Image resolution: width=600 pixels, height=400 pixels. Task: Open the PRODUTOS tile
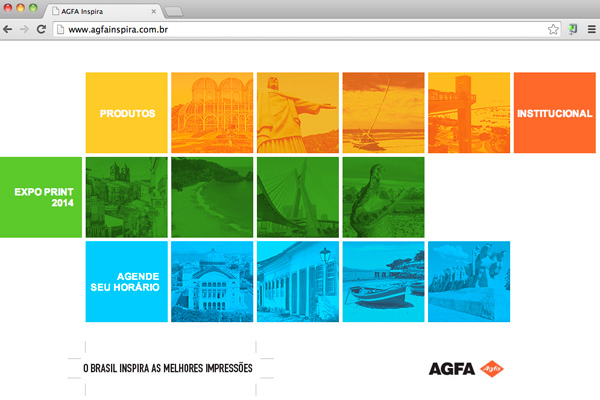(x=127, y=113)
